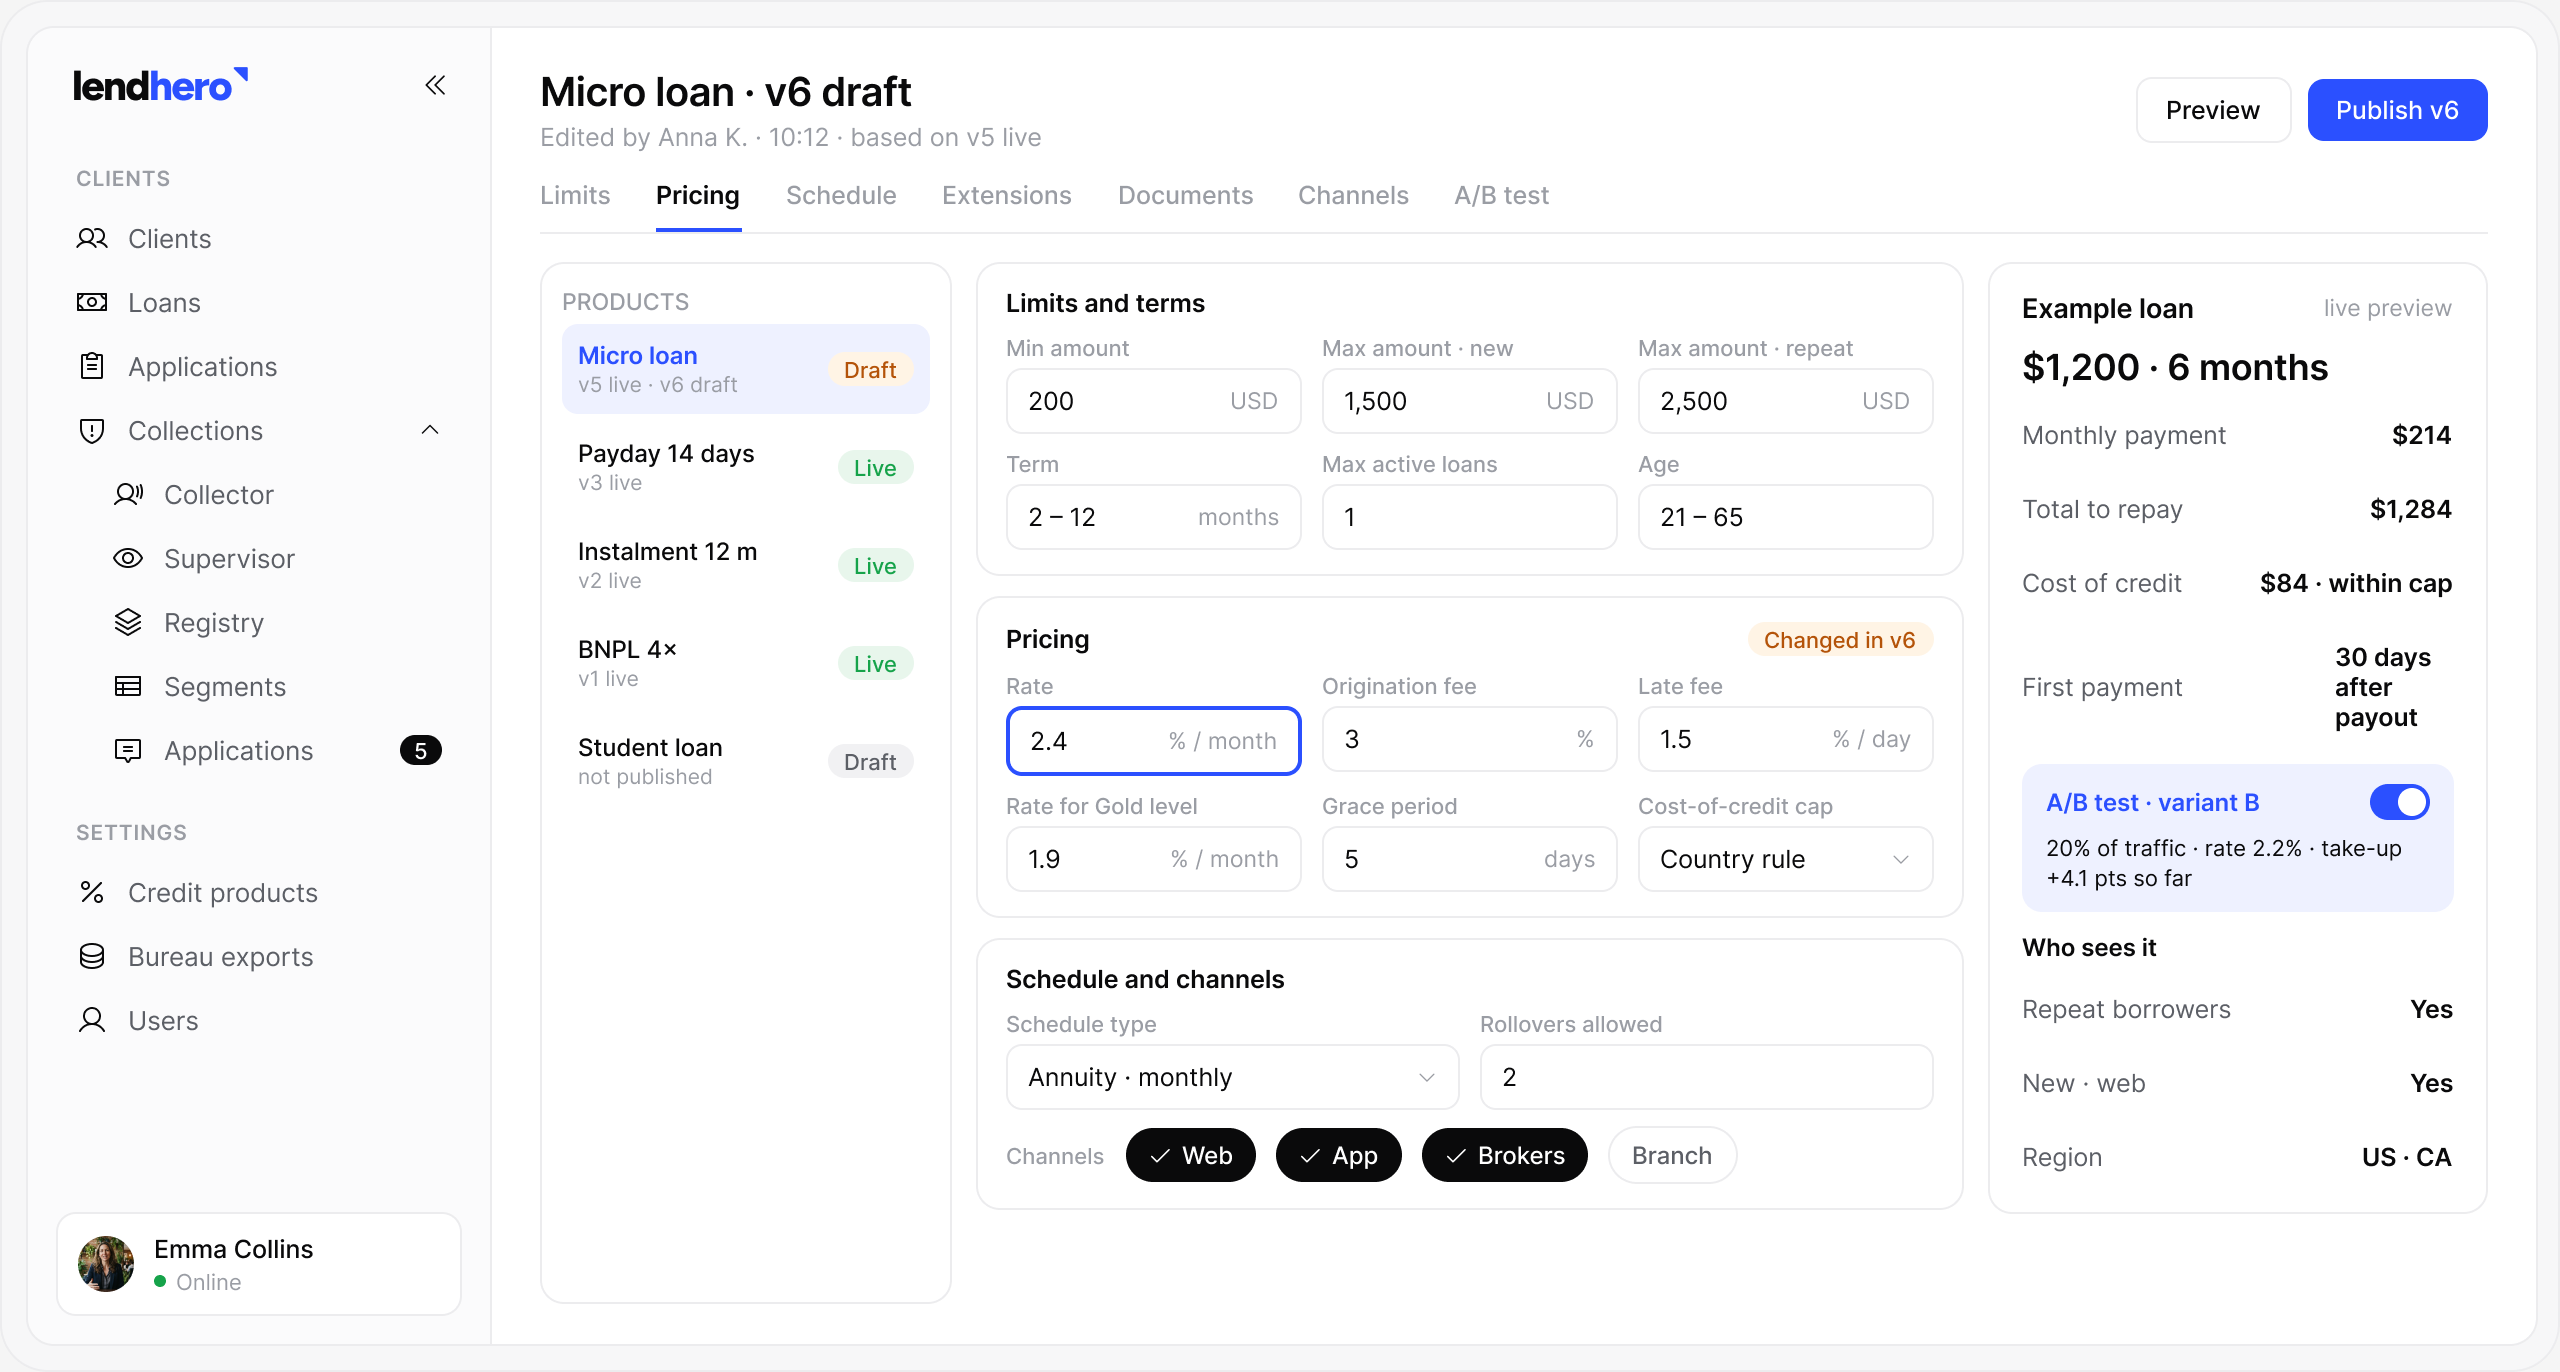Go to the Documents tab
The image size is (2560, 1372).
pos(1185,196)
